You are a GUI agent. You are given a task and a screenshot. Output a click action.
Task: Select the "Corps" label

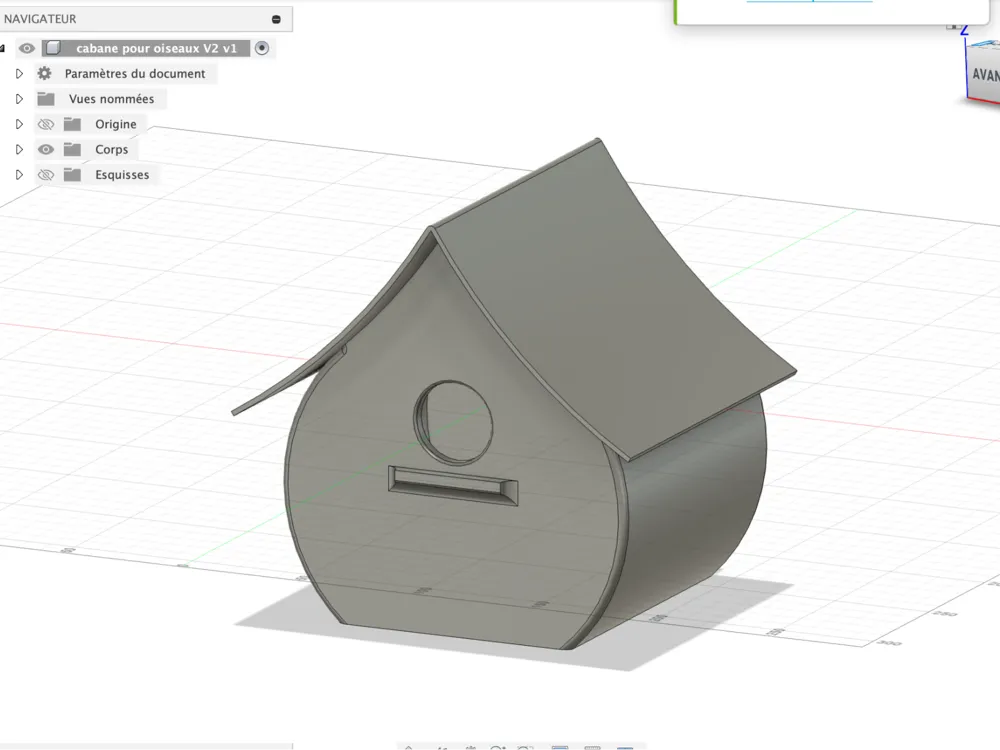click(112, 150)
